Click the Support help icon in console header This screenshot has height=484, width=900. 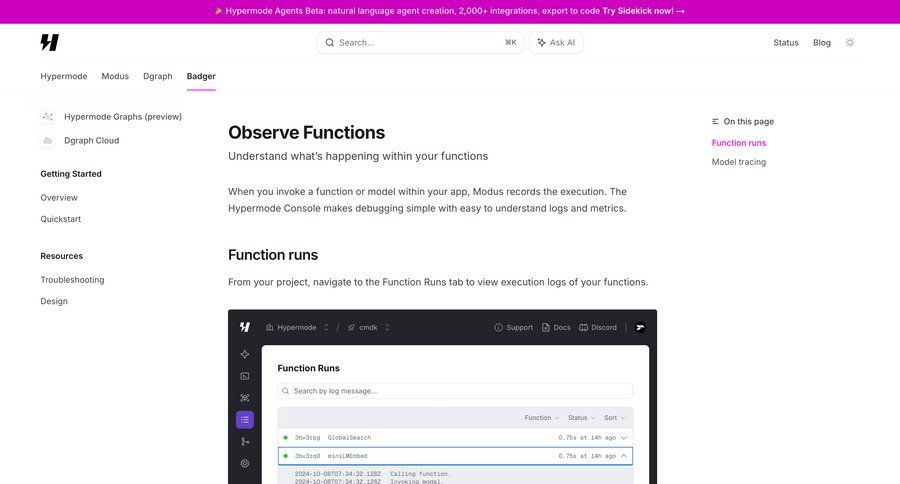[498, 327]
